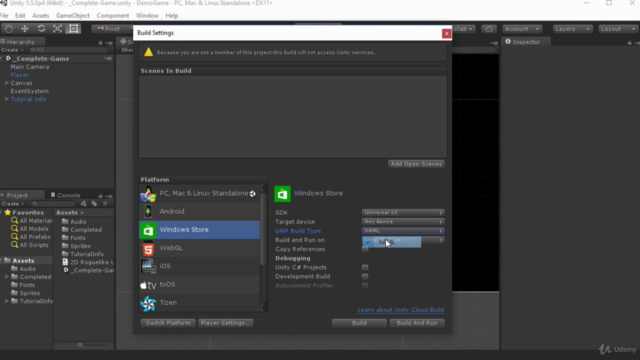Close the Build Settings dialog
This screenshot has width=640, height=360.
(446, 33)
